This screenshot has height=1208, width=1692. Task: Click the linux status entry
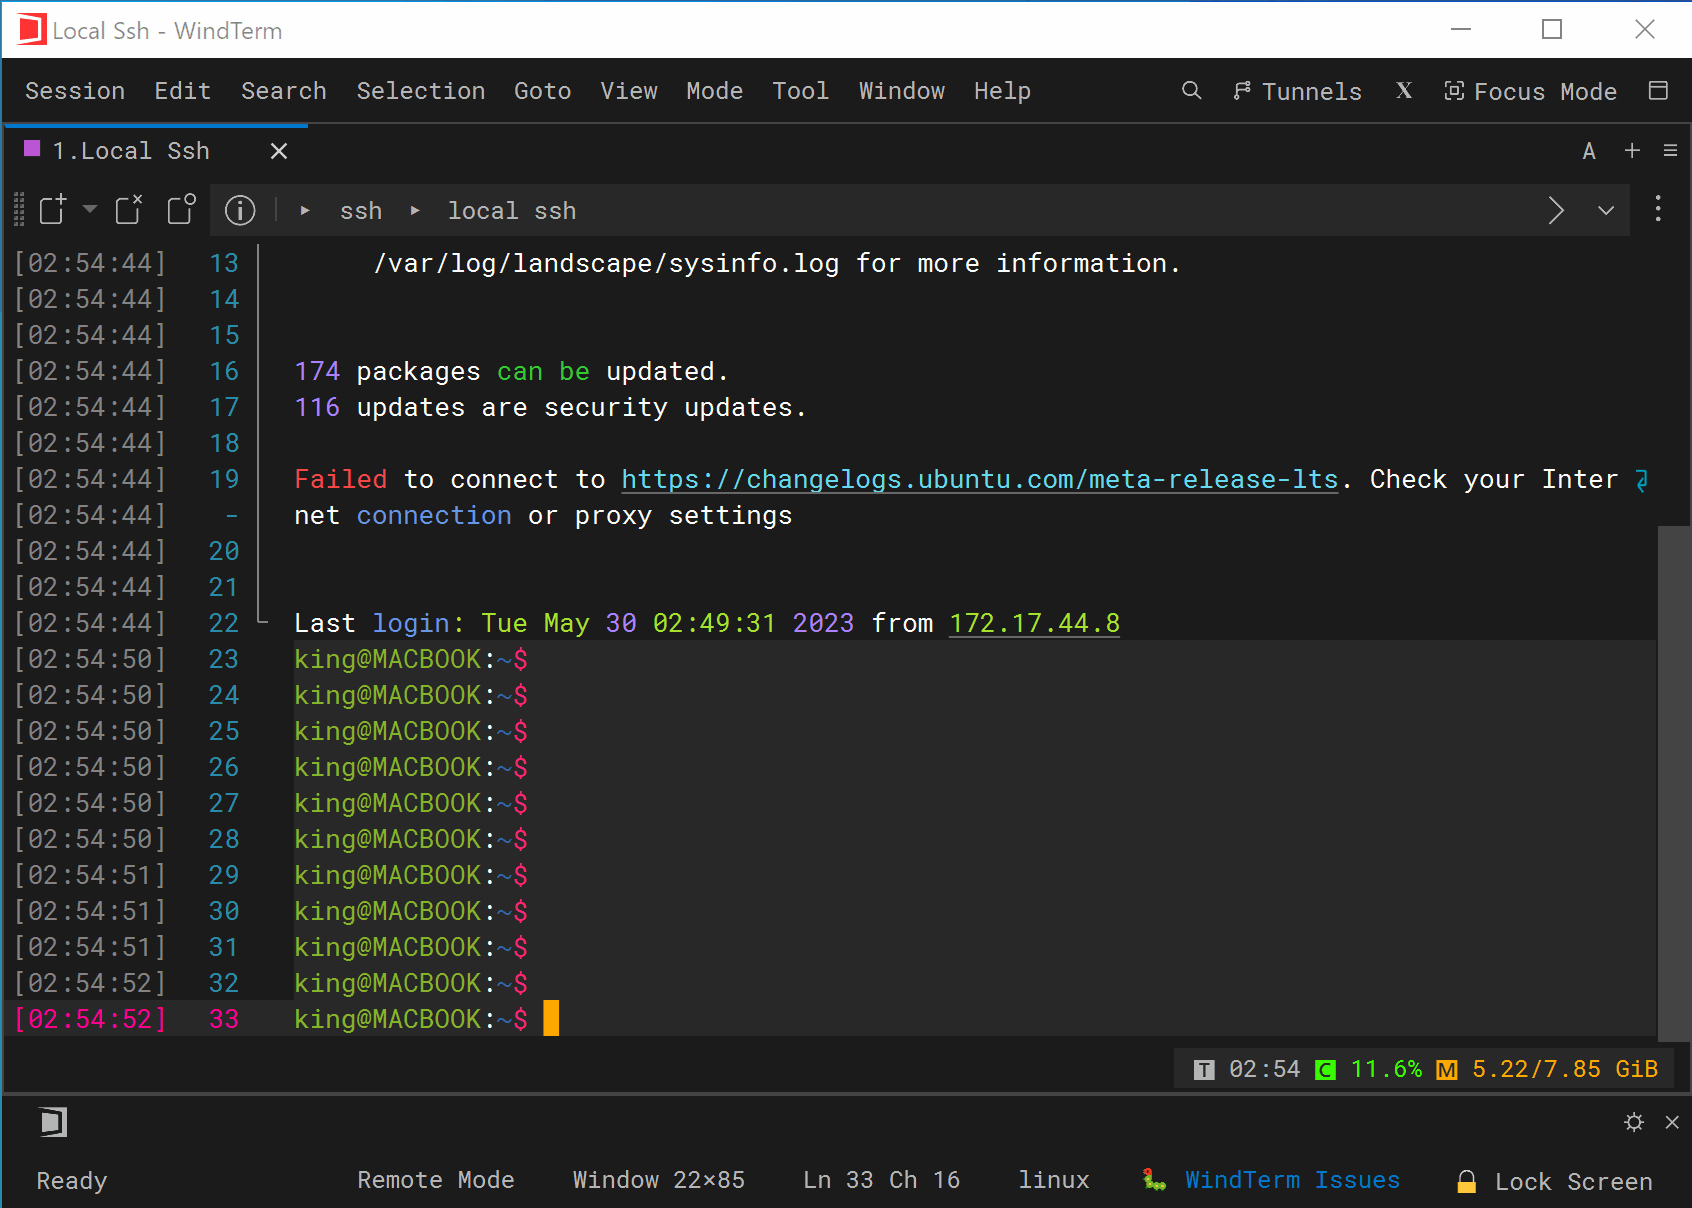click(1054, 1181)
